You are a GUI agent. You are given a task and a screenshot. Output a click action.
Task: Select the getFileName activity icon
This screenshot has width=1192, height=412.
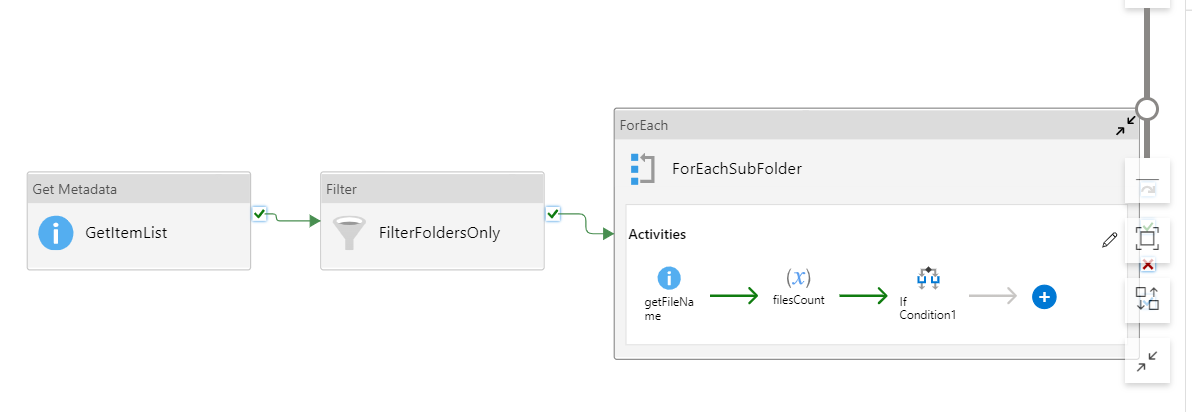click(x=669, y=277)
